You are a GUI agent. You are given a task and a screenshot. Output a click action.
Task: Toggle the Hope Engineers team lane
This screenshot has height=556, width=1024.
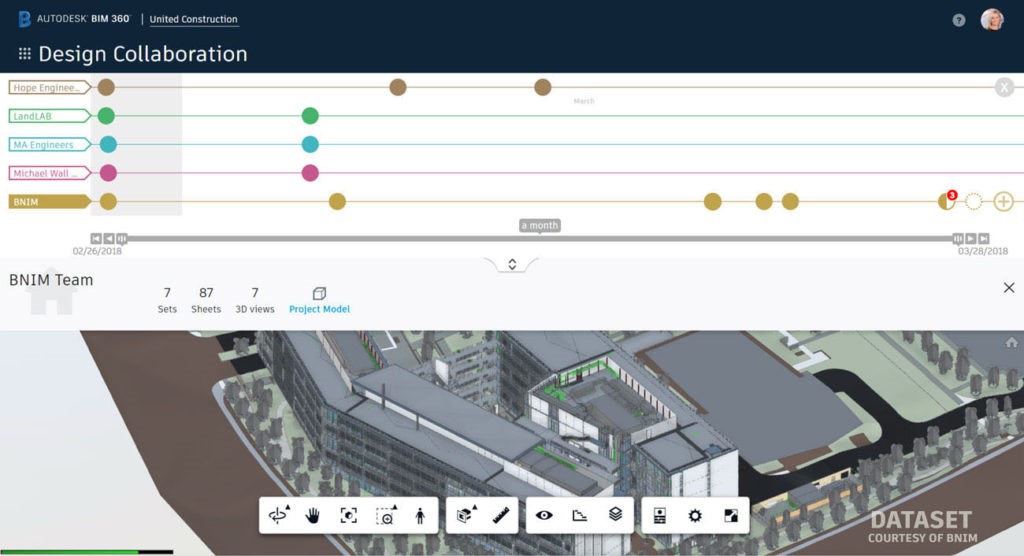point(50,88)
